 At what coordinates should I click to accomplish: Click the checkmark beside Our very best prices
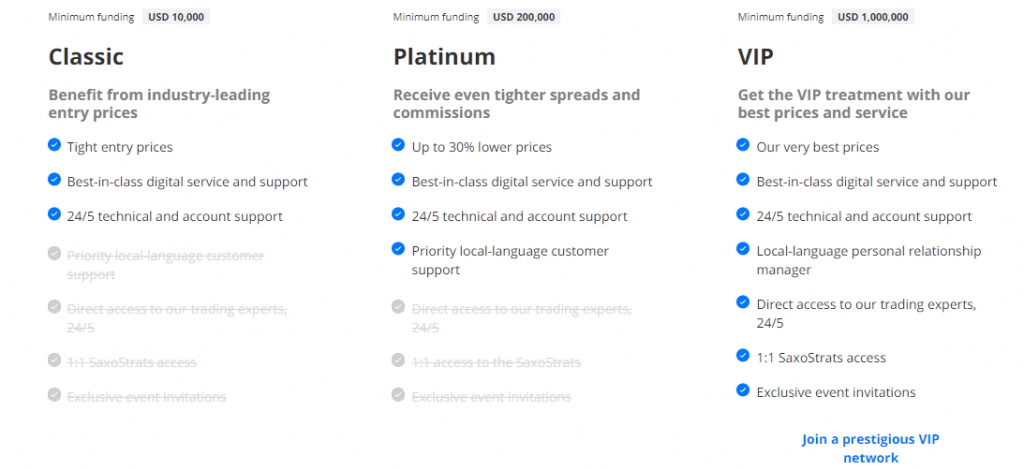(x=743, y=145)
